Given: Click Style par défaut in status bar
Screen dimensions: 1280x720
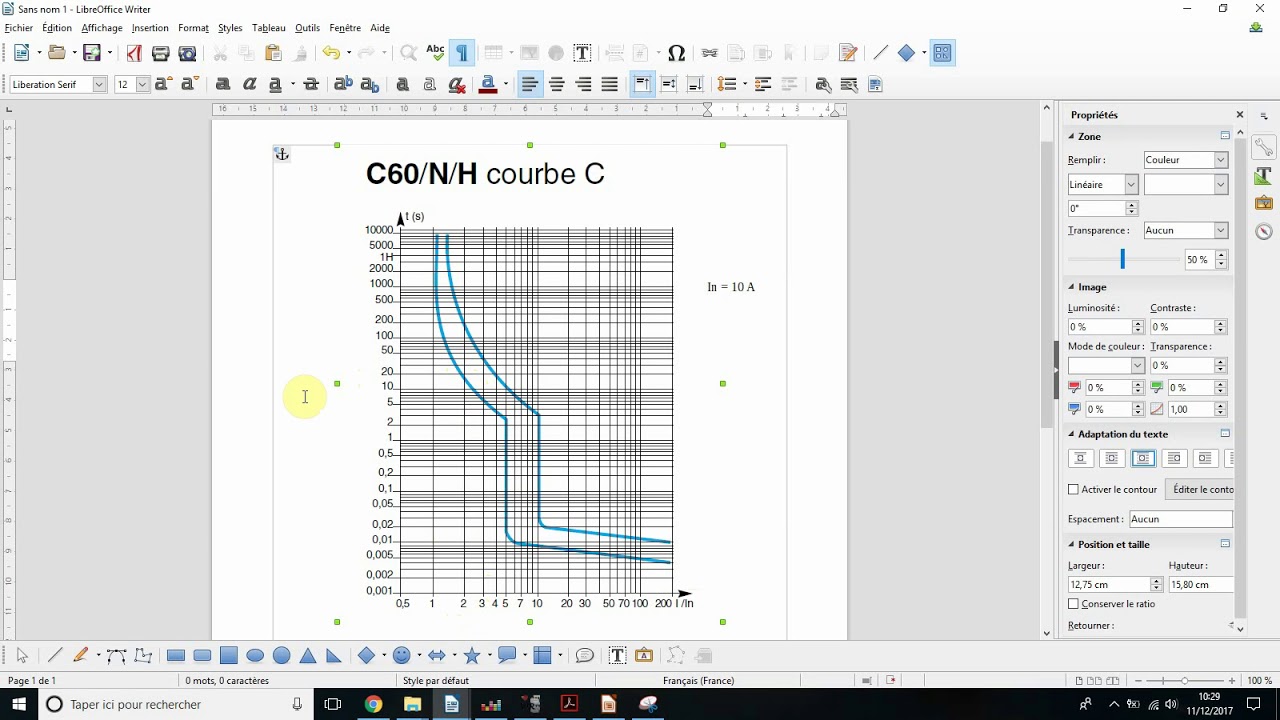Looking at the screenshot, I should coord(436,681).
